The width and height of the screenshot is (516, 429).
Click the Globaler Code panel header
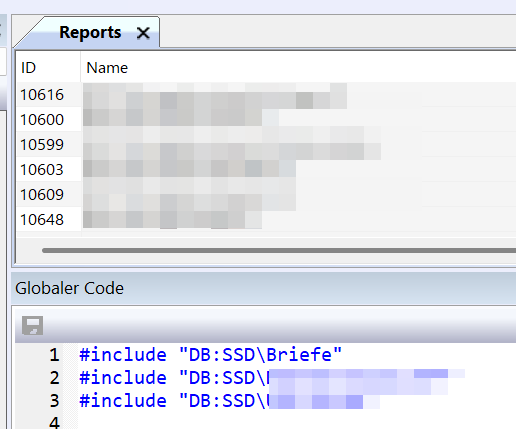[x=263, y=288]
